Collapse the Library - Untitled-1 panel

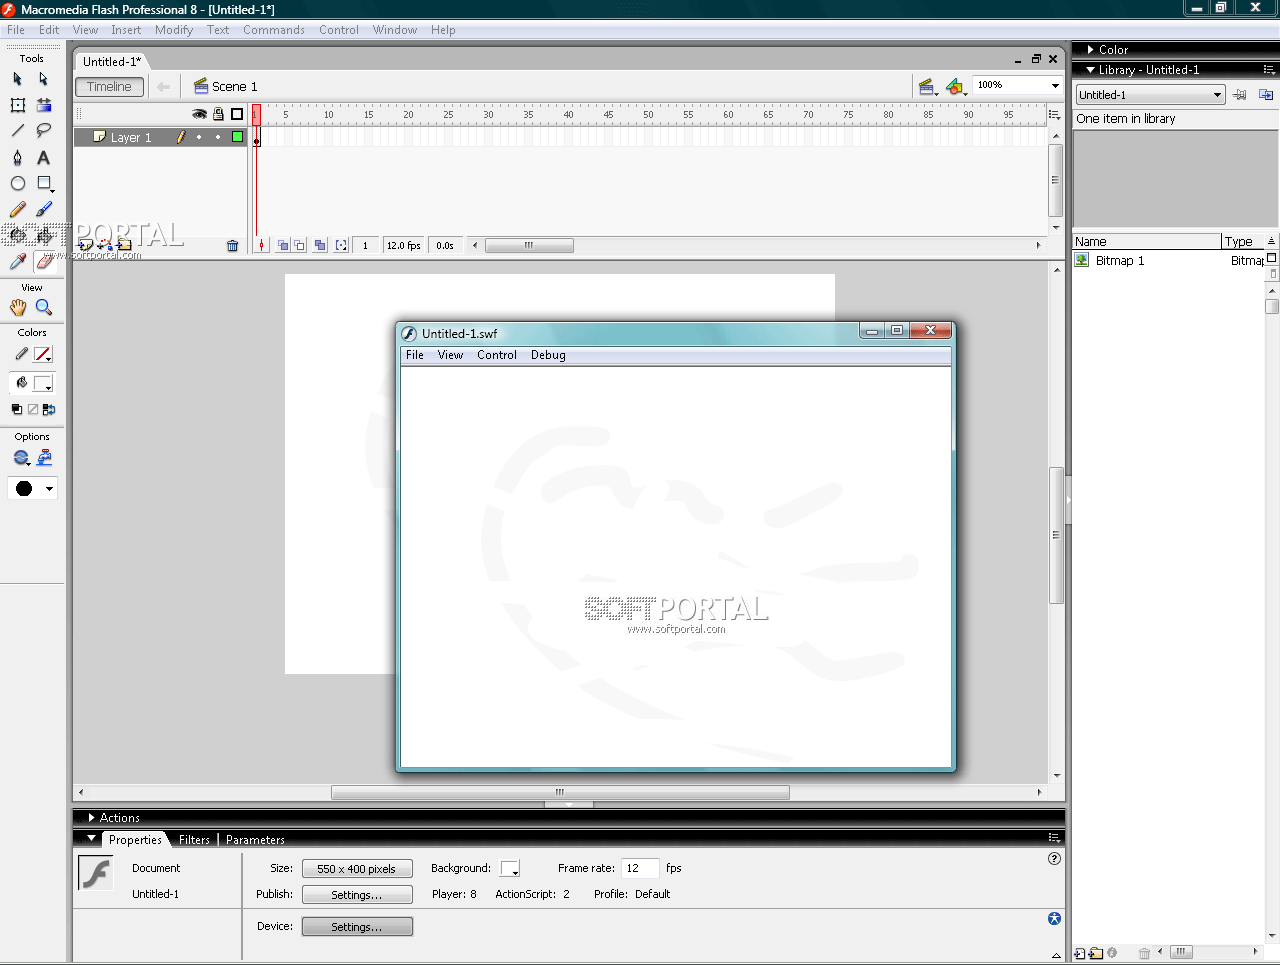(x=1091, y=70)
